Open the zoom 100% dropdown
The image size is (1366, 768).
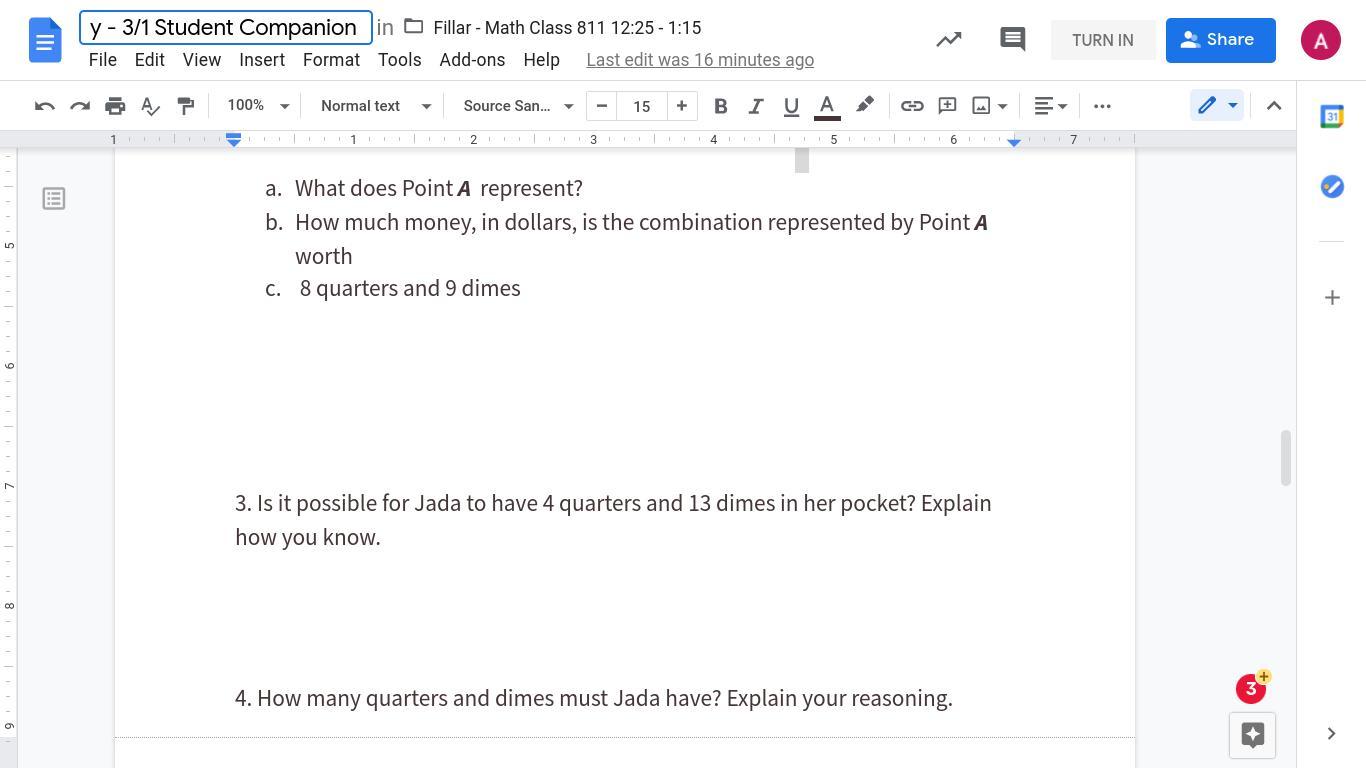257,106
